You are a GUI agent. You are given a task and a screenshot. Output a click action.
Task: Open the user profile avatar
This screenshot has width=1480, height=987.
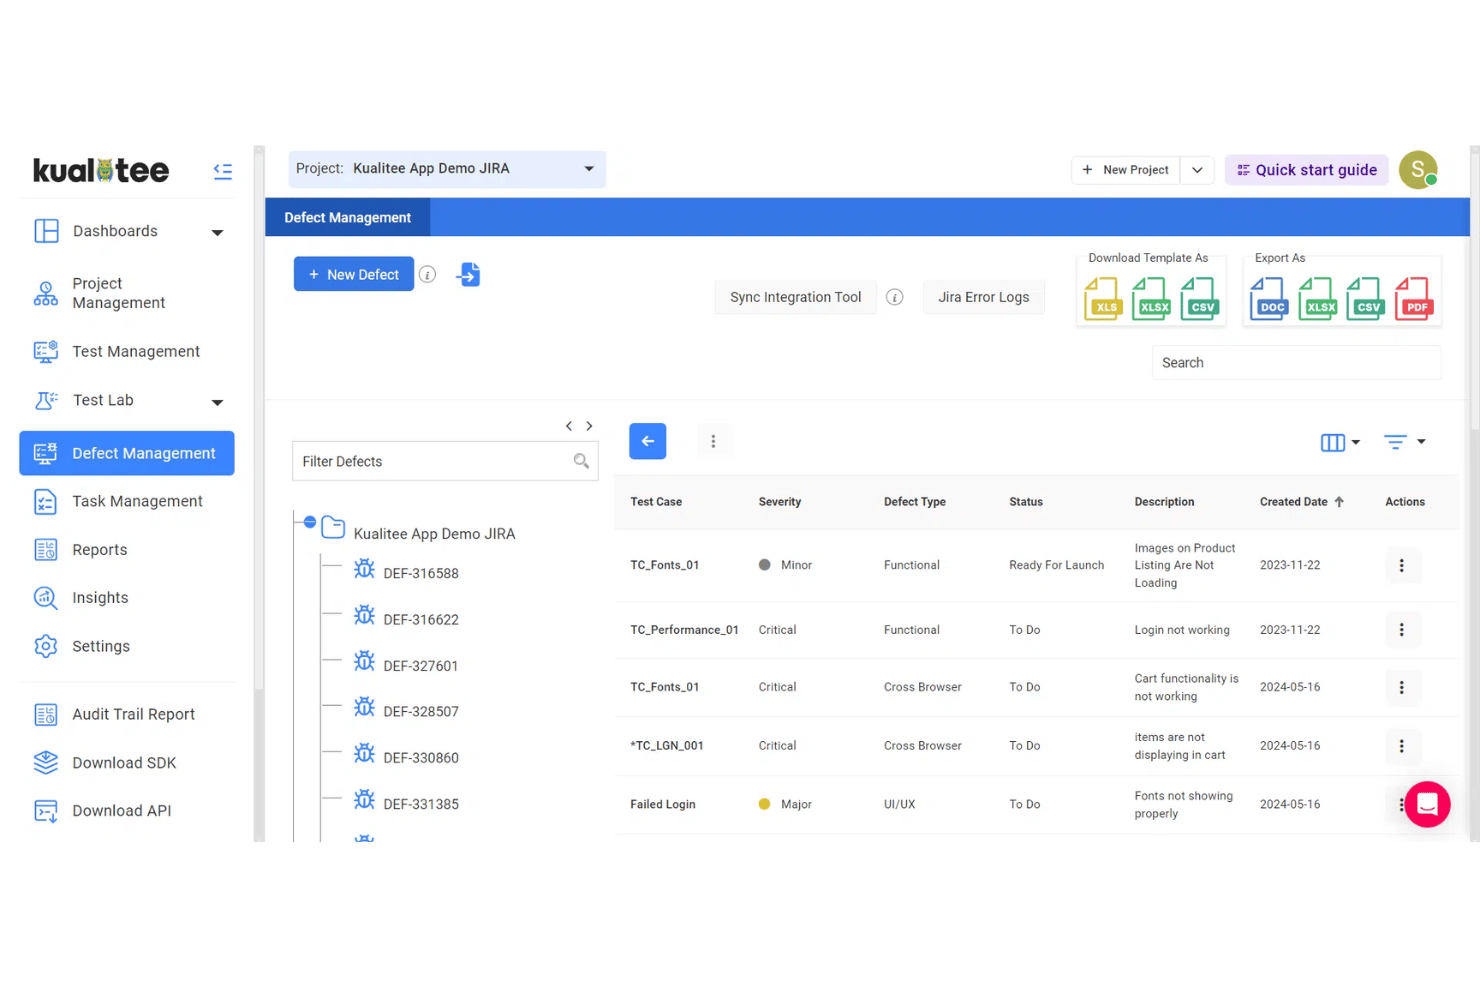1418,170
